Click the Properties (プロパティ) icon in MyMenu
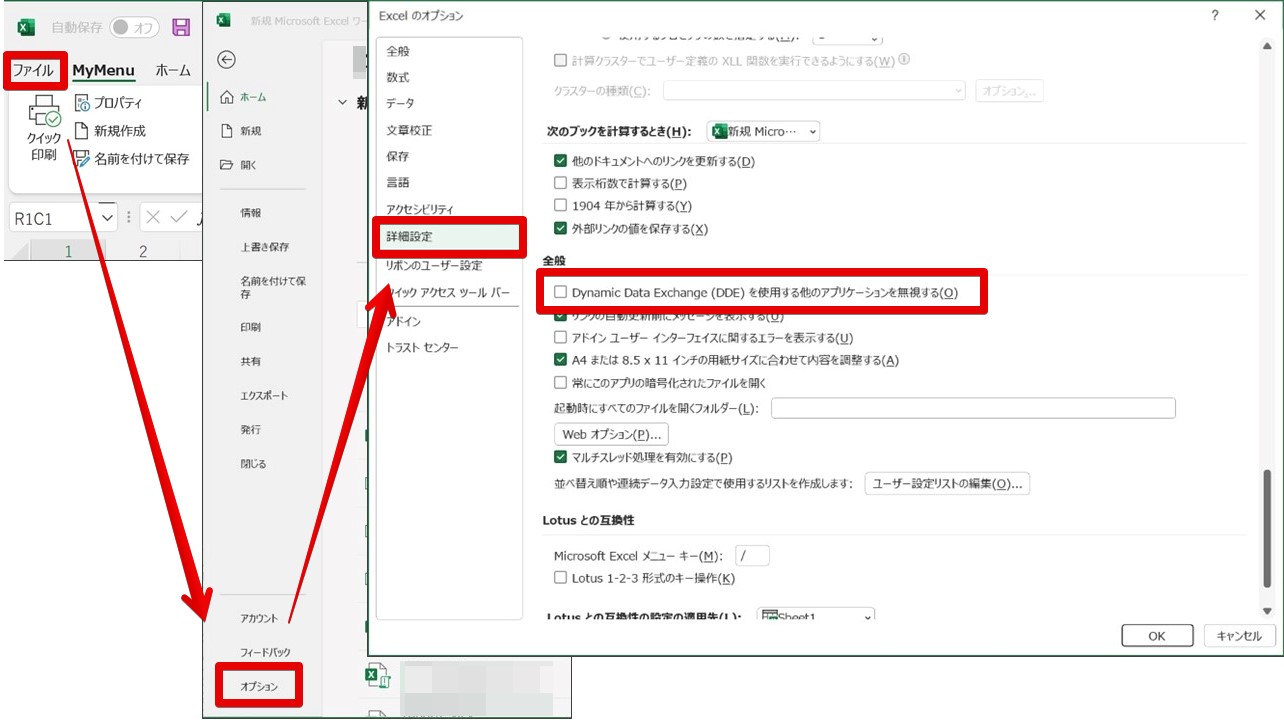The image size is (1284, 720). tap(82, 102)
